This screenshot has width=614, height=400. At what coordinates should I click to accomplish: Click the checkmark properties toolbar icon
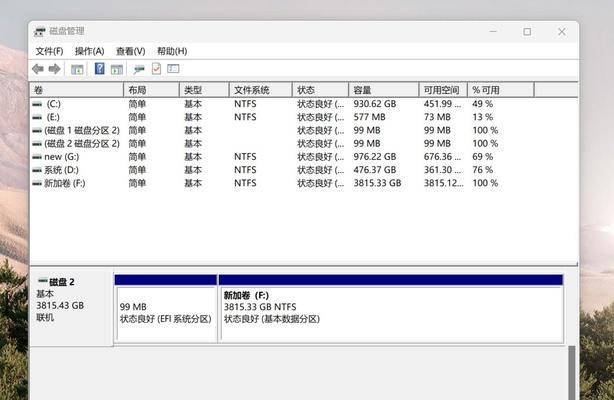pyautogui.click(x=156, y=69)
